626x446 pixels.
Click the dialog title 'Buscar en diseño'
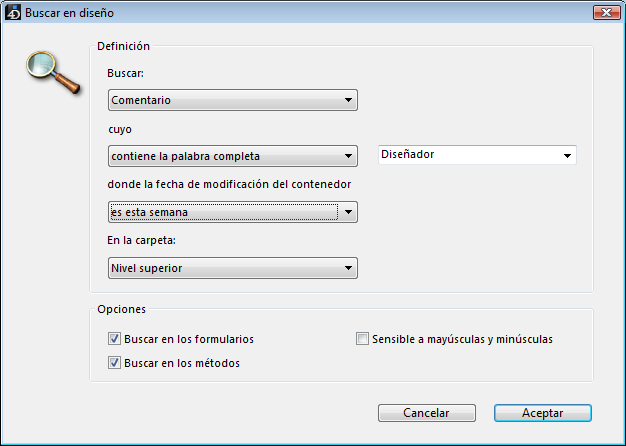pyautogui.click(x=68, y=12)
